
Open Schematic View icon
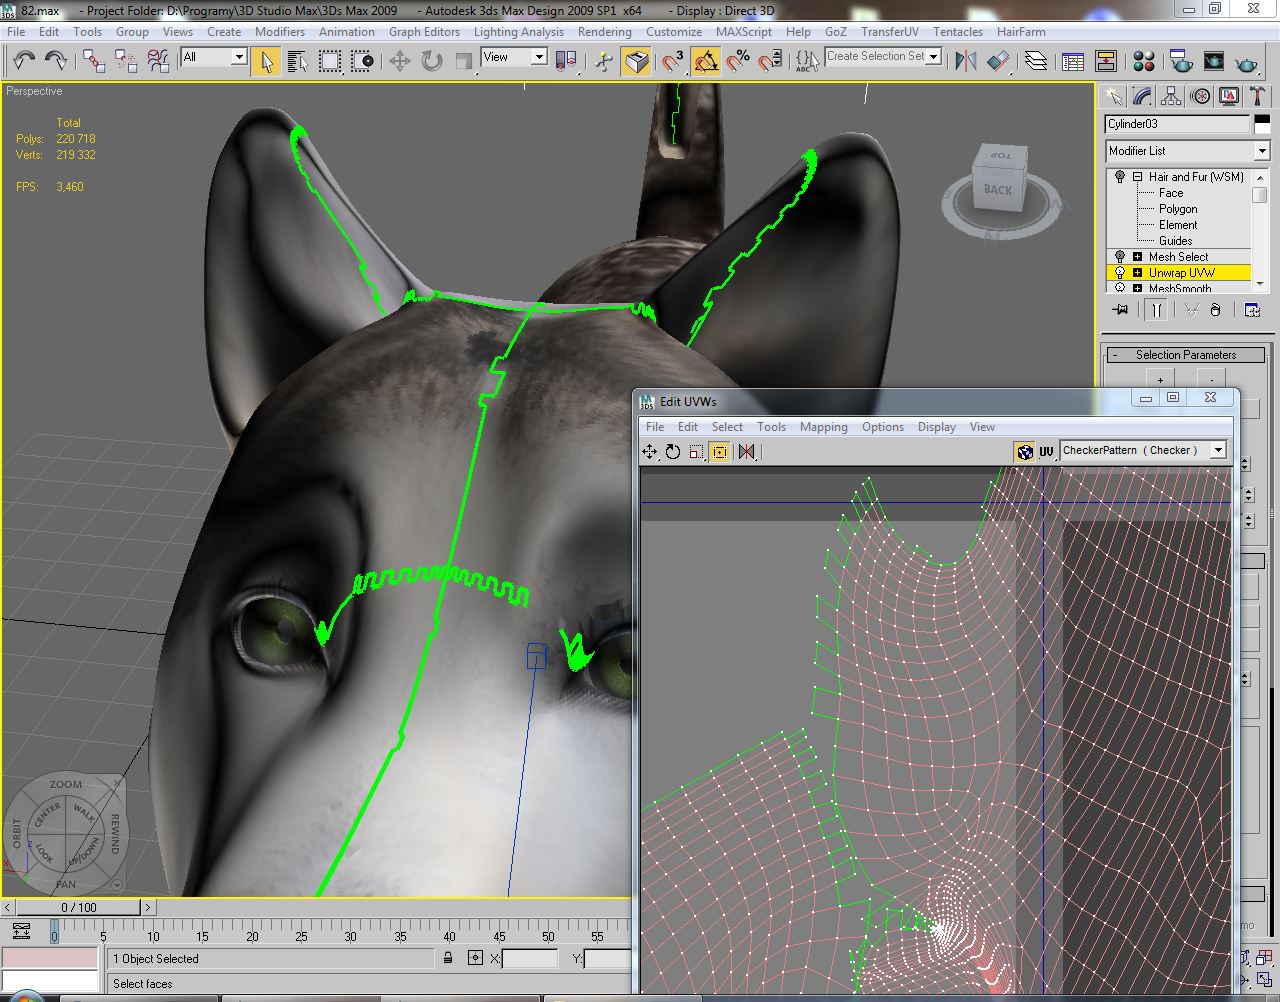click(x=1106, y=61)
